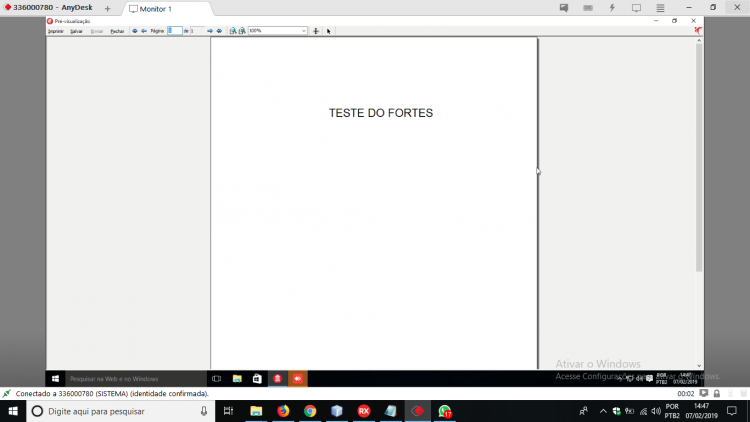The image size is (750, 422).
Task: Open the People icon in system tray
Action: click(584, 411)
